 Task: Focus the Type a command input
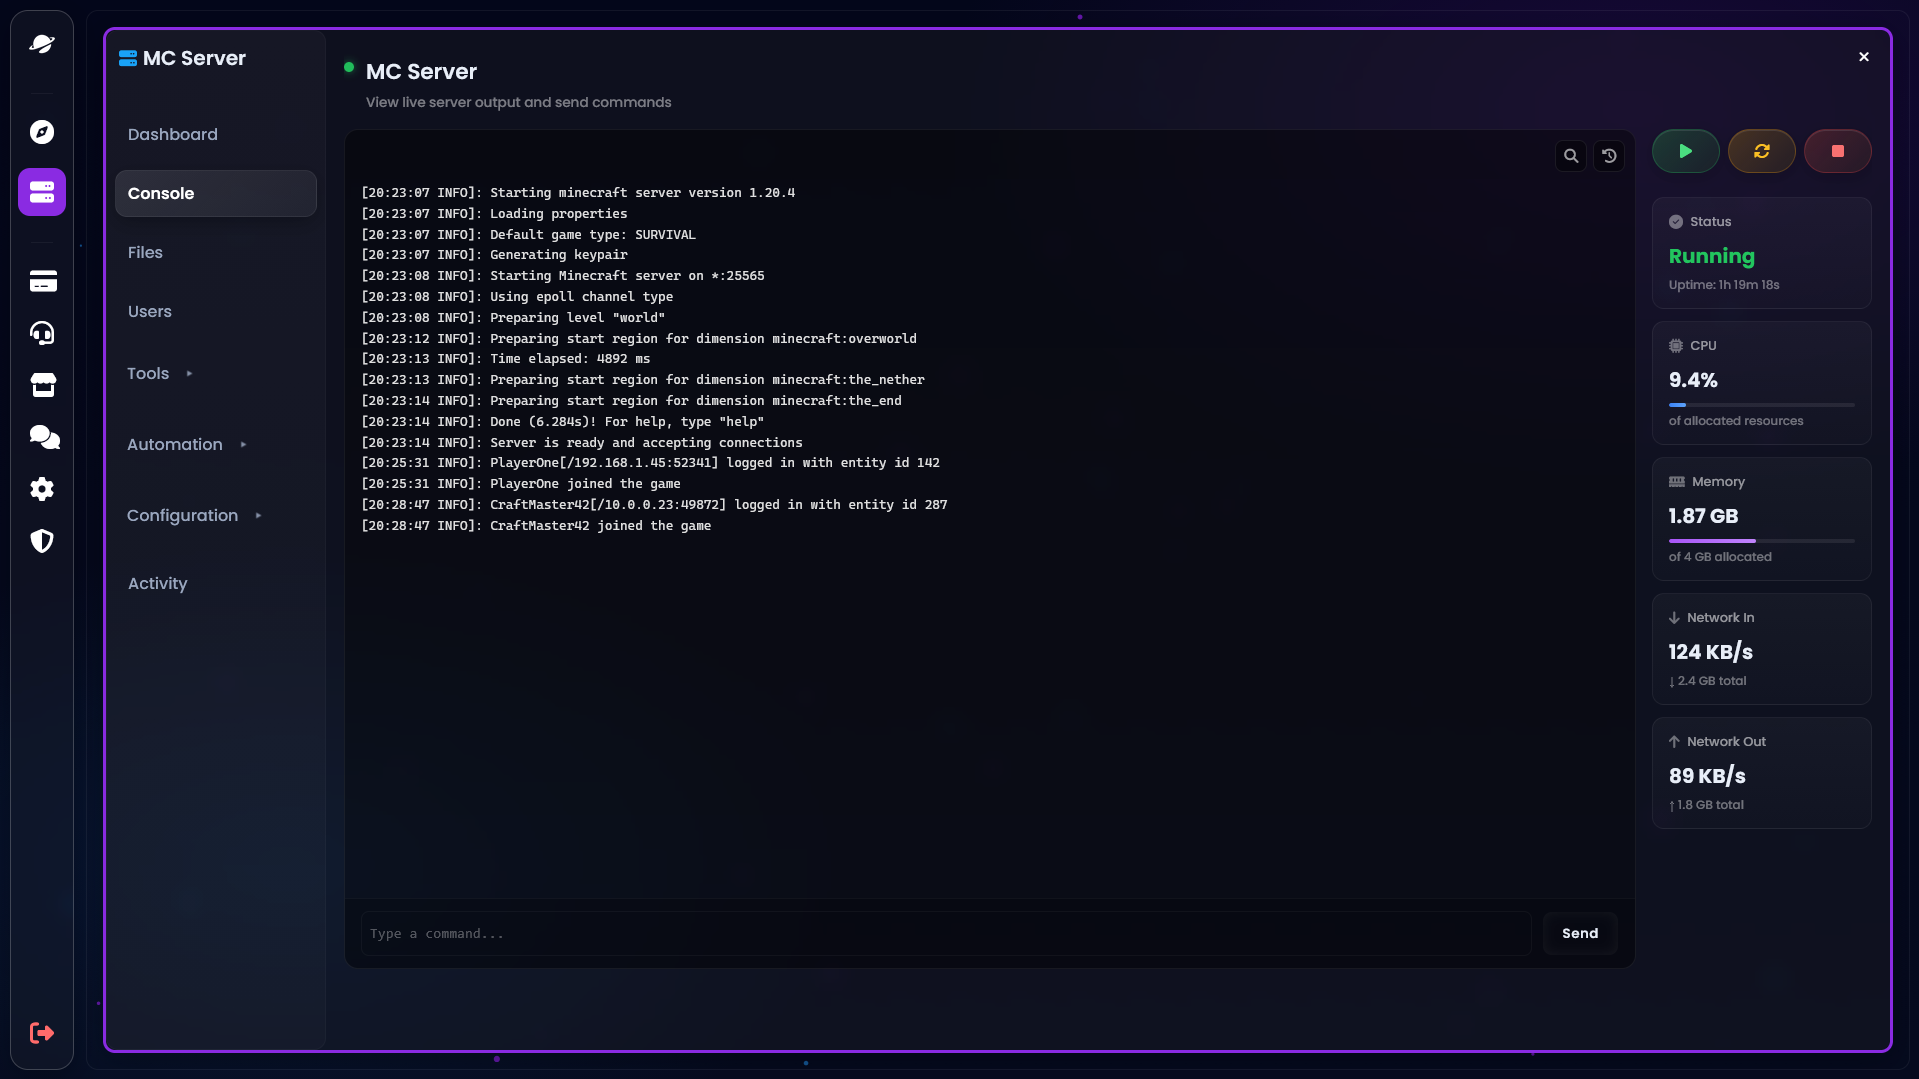[945, 933]
